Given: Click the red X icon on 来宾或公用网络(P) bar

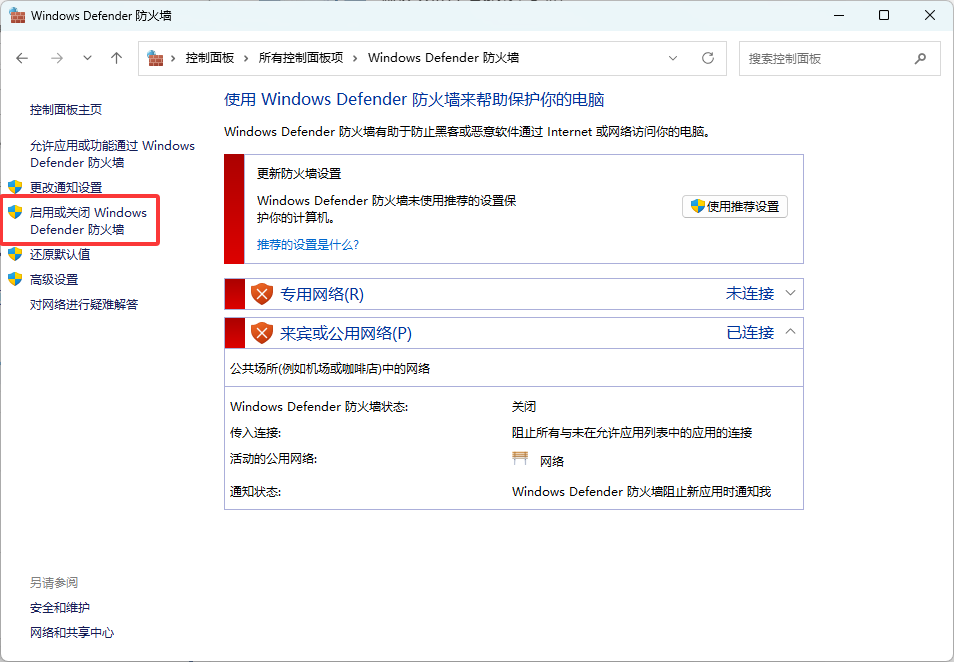Looking at the screenshot, I should [264, 332].
